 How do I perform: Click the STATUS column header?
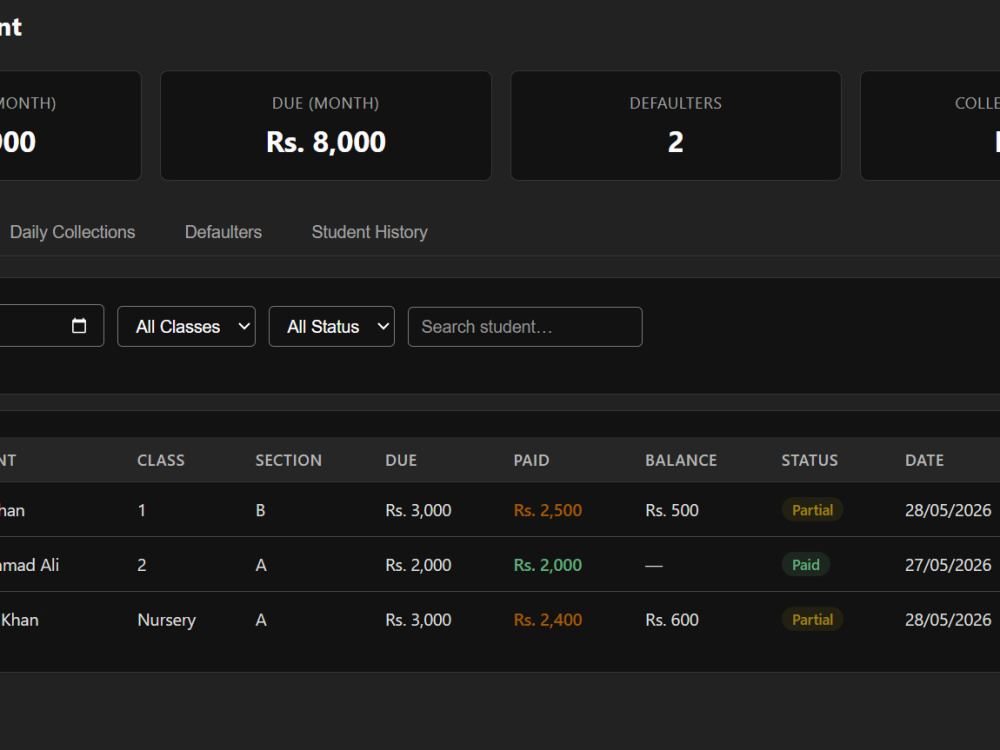click(x=810, y=460)
